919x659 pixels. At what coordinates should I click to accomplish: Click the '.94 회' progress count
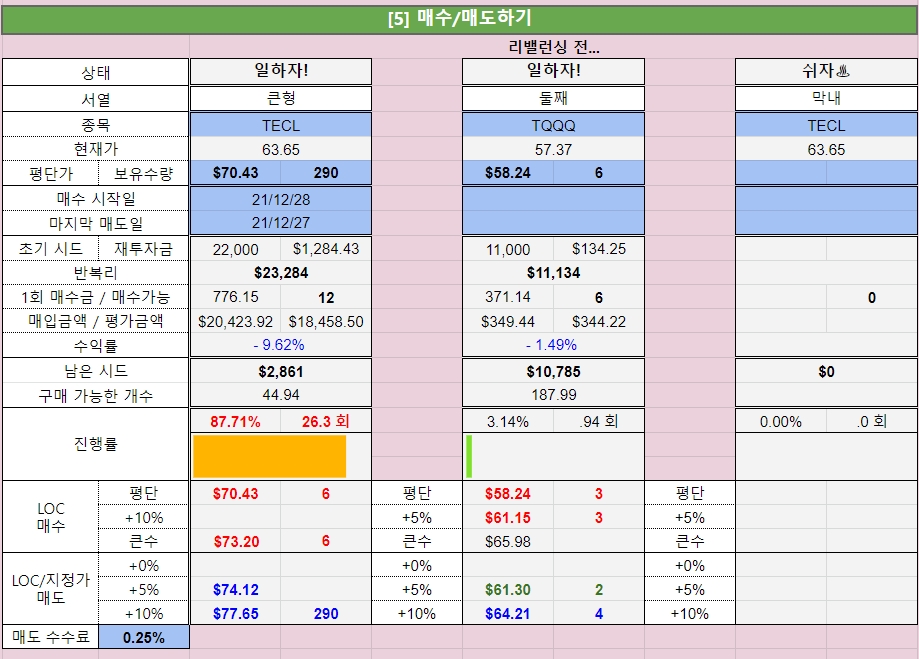pyautogui.click(x=598, y=422)
